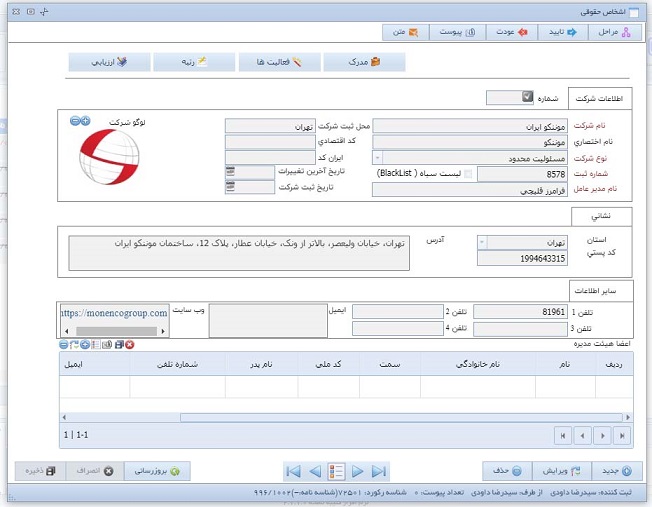Click the ایمیل text area
Image resolution: width=652 pixels, height=507 pixels.
pos(268,320)
